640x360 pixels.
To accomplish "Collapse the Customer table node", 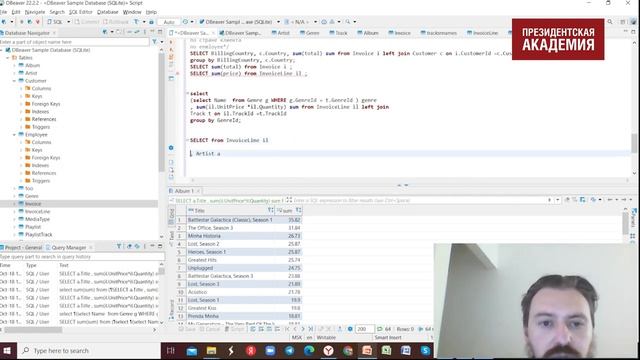I will coord(15,81).
